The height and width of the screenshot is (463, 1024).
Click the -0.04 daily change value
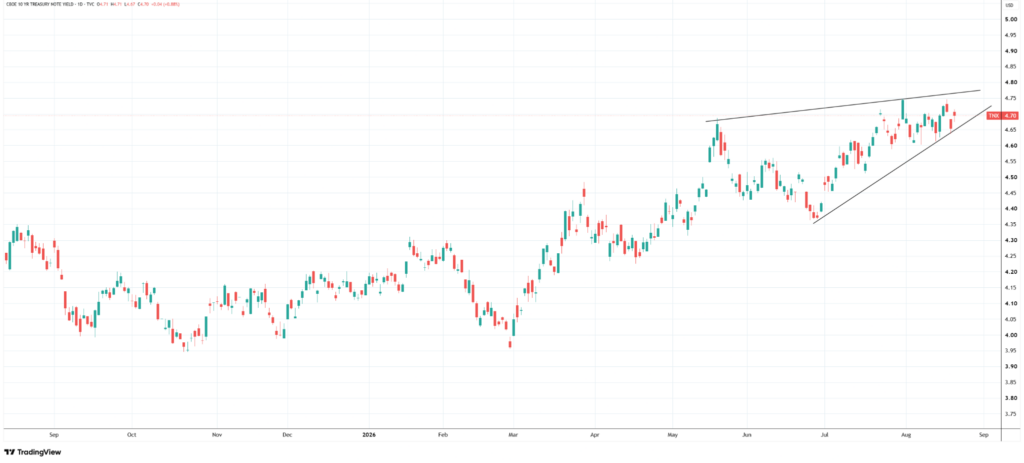[x=157, y=5]
